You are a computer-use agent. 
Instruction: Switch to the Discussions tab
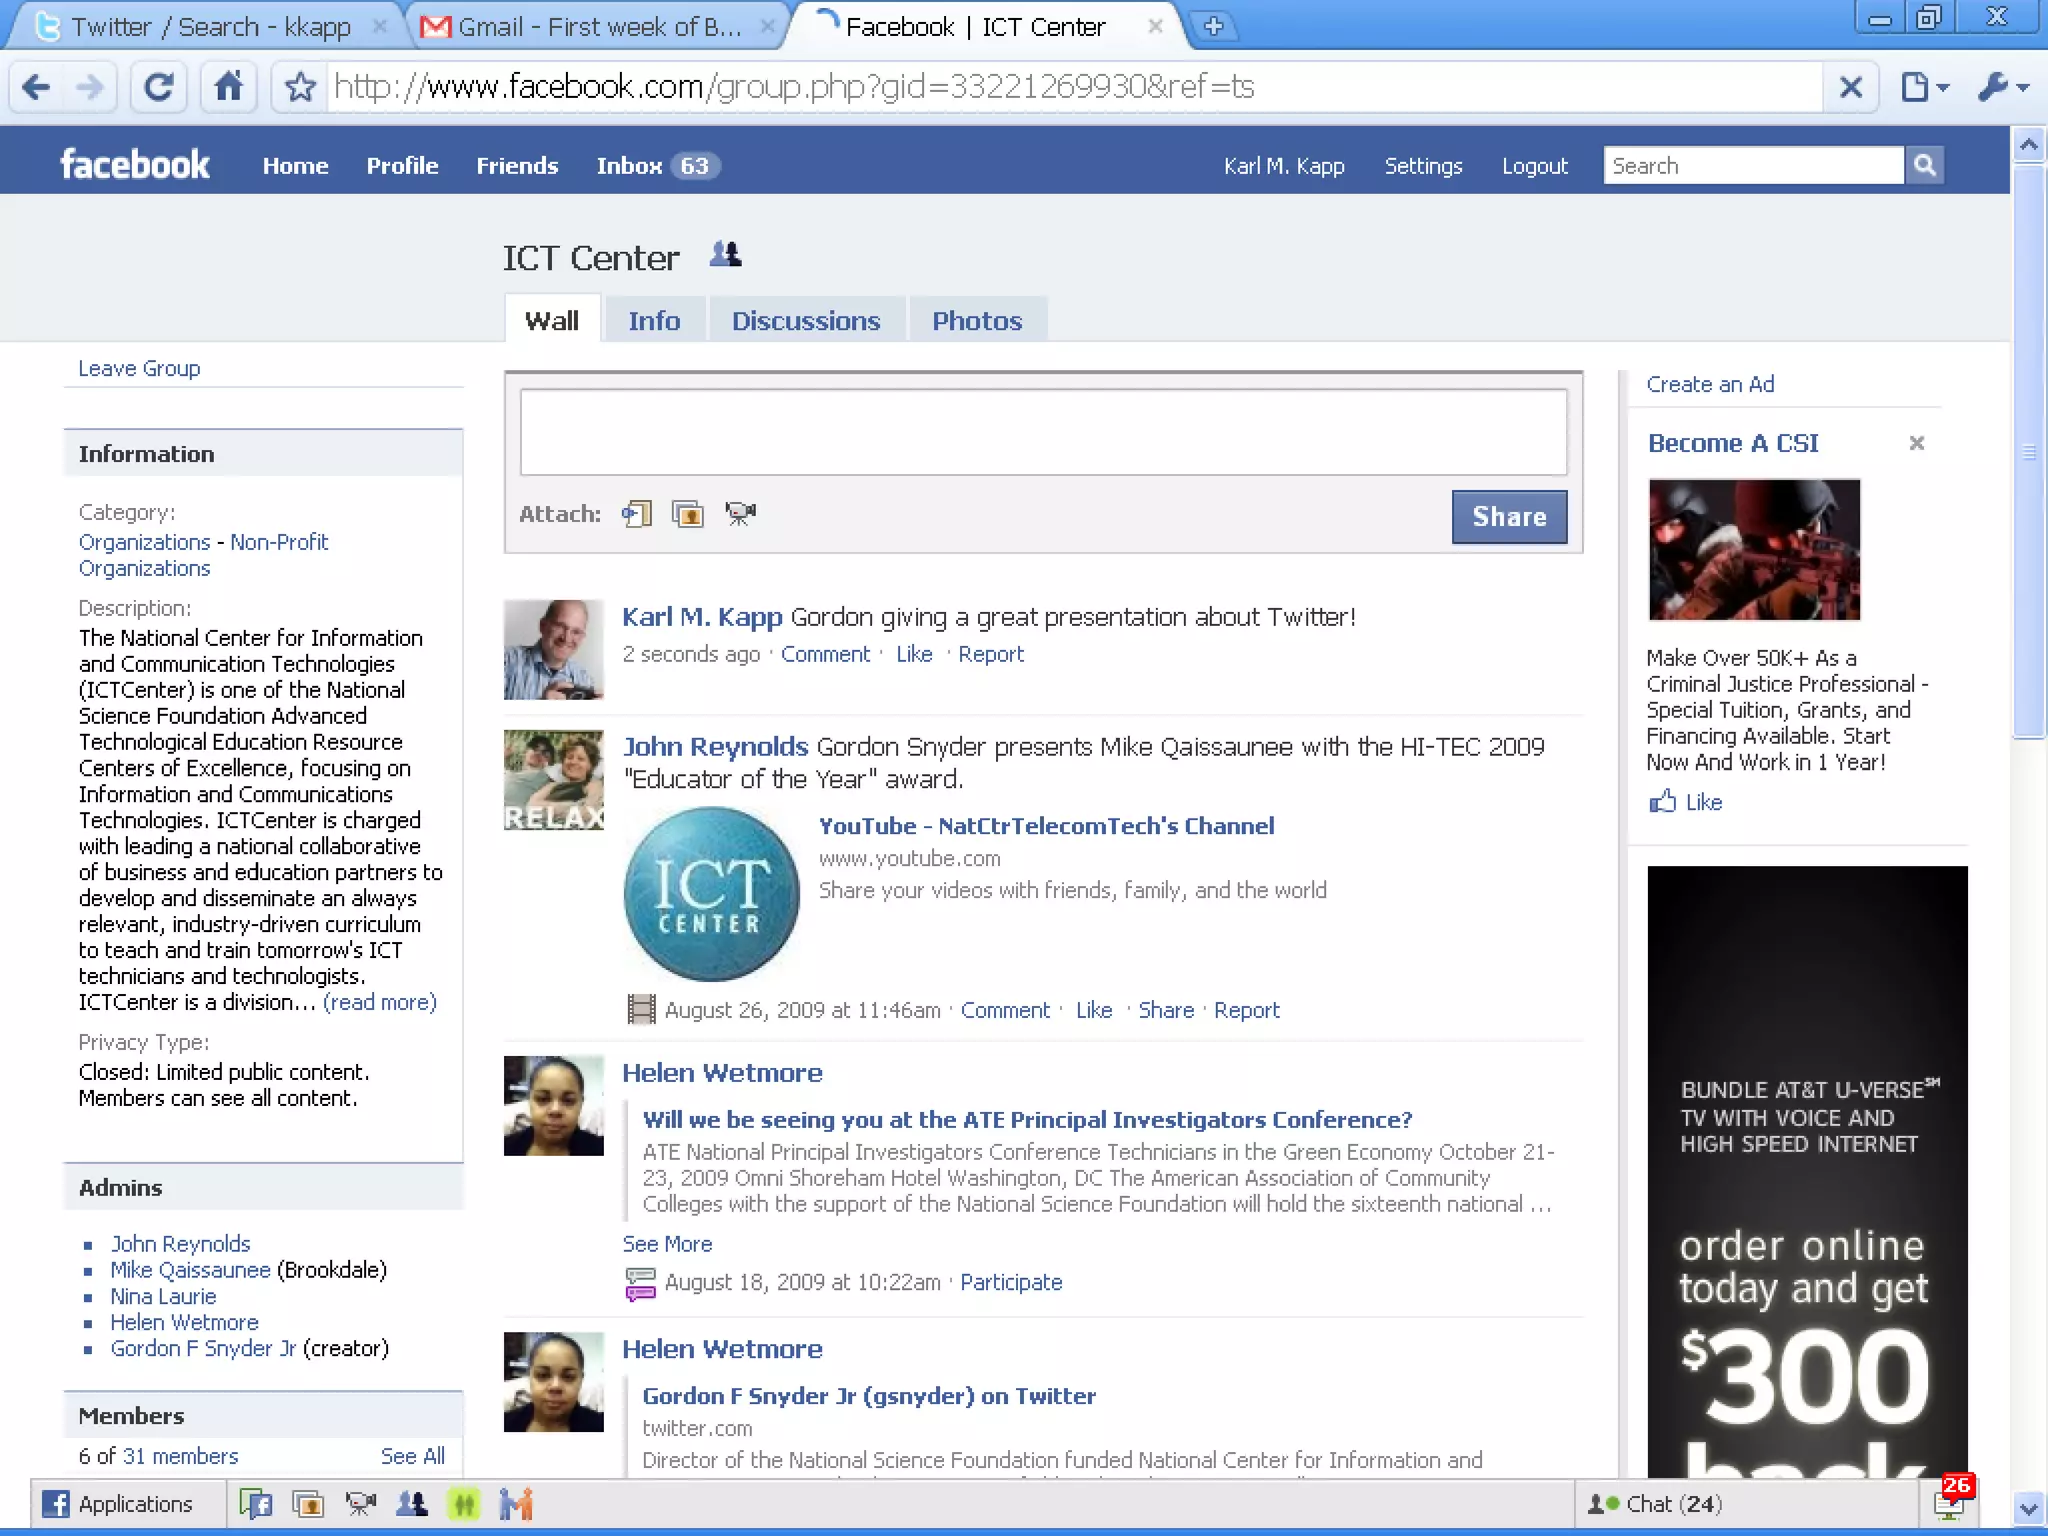[x=806, y=321]
